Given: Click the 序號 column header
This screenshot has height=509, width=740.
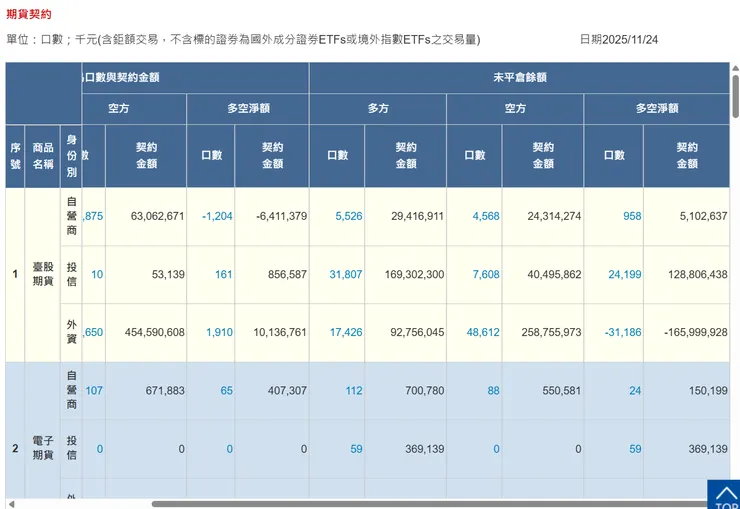Looking at the screenshot, I should [15, 156].
